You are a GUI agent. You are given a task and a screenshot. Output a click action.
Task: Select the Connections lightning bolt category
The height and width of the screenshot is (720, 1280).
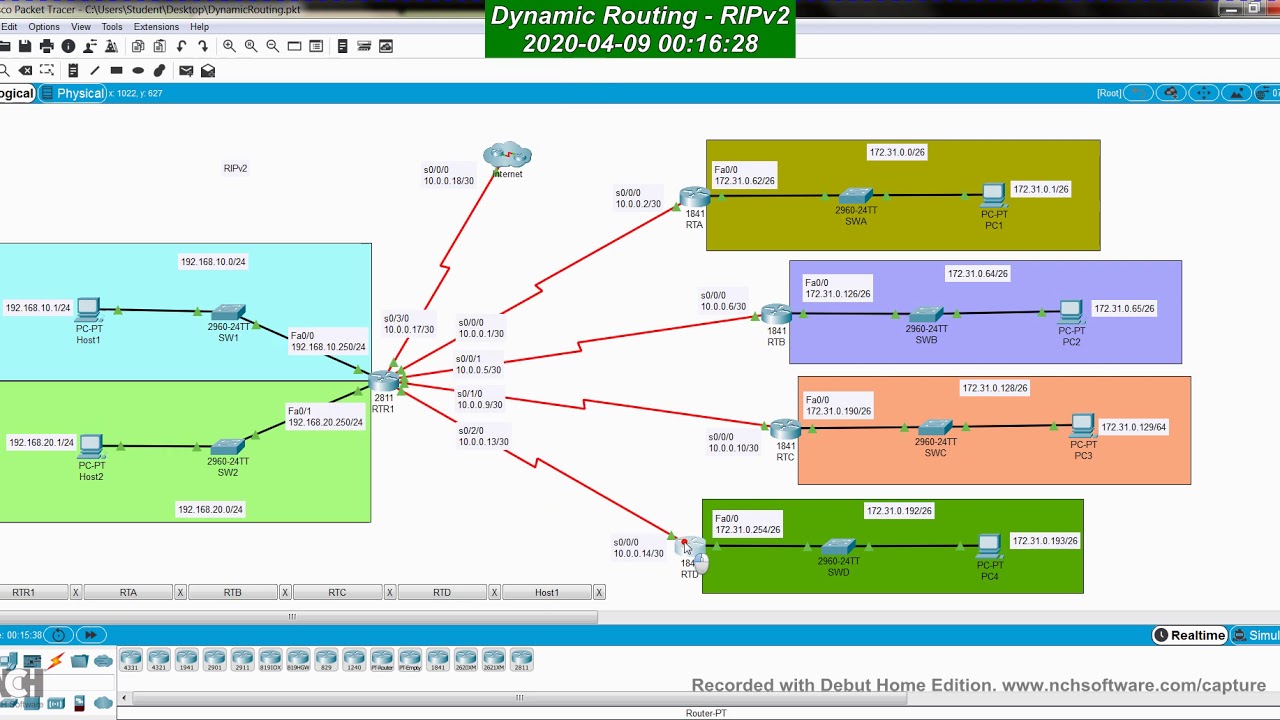pyautogui.click(x=56, y=661)
